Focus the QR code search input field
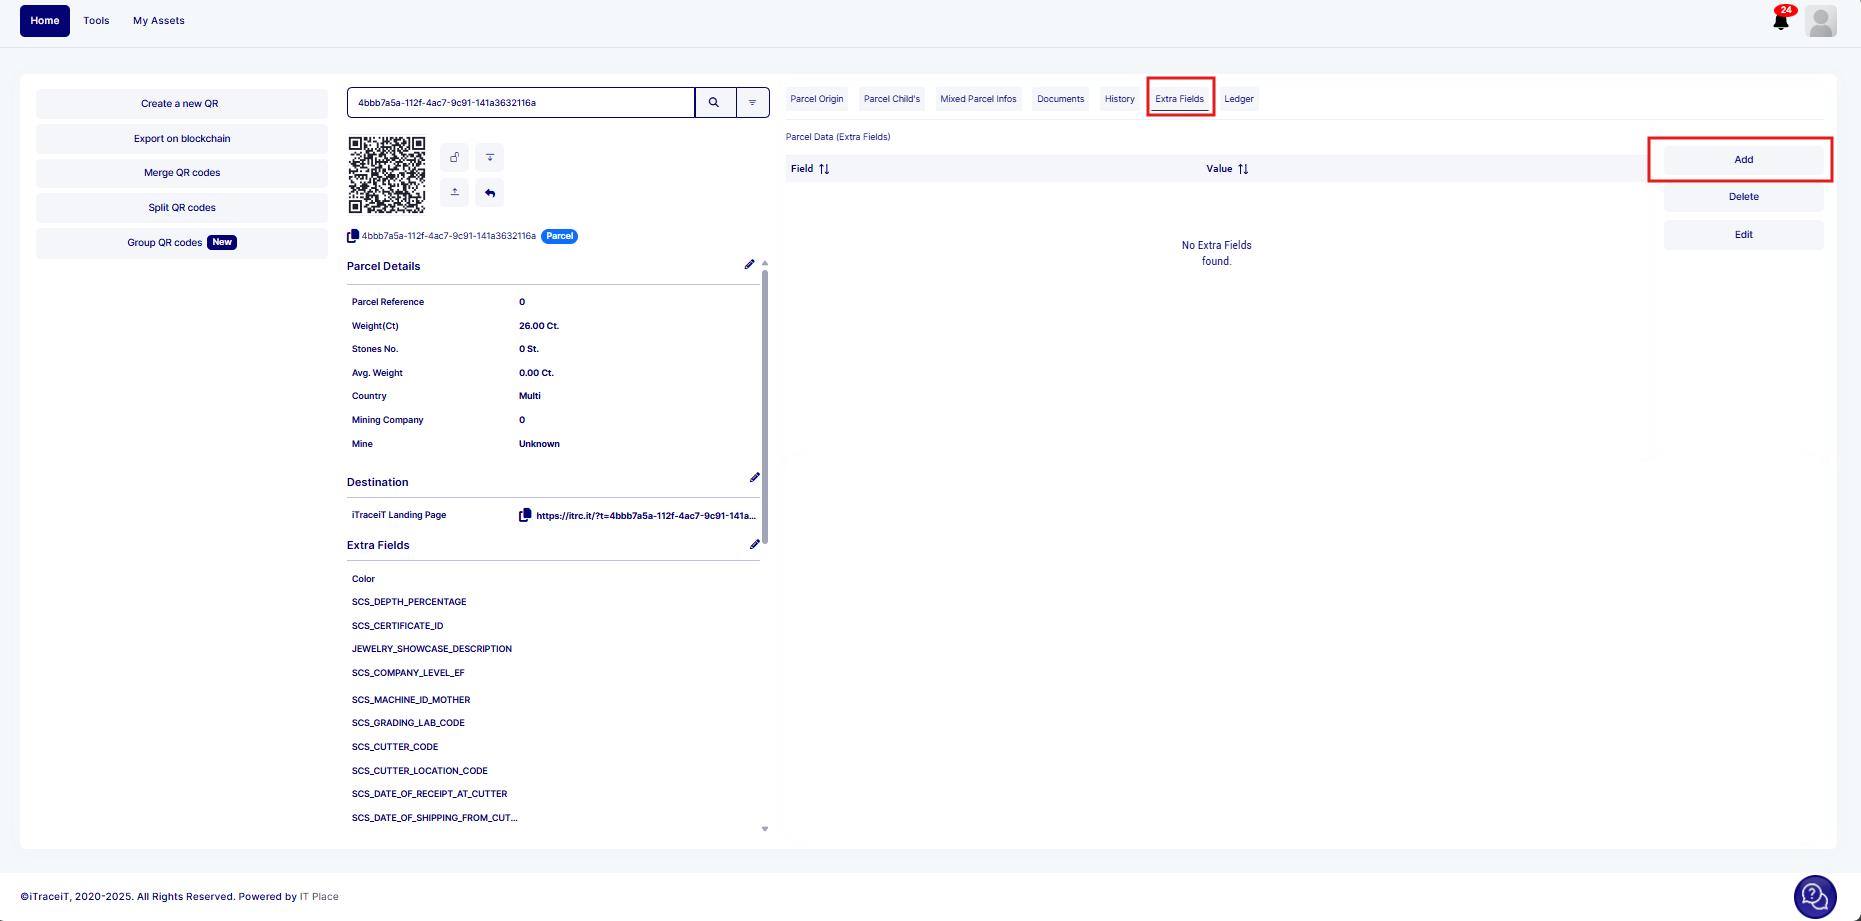Viewport: 1861px width, 921px height. click(520, 102)
